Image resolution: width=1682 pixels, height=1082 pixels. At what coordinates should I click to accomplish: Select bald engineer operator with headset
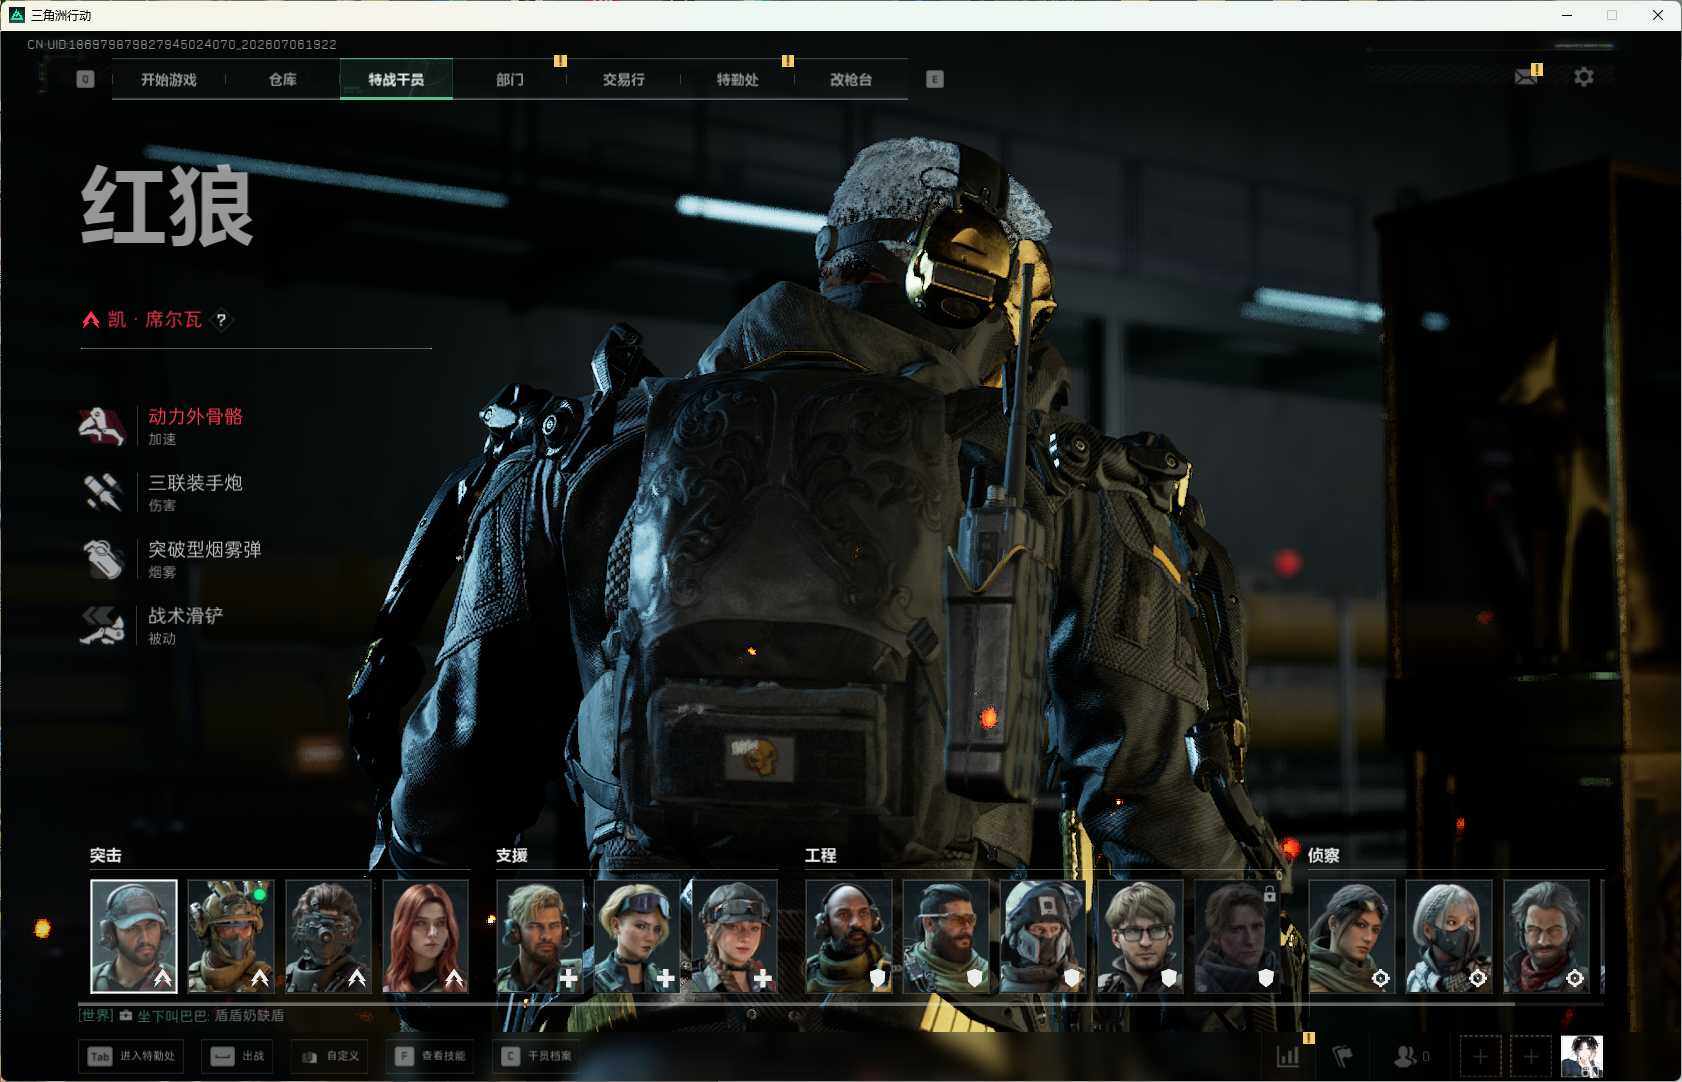pos(849,936)
